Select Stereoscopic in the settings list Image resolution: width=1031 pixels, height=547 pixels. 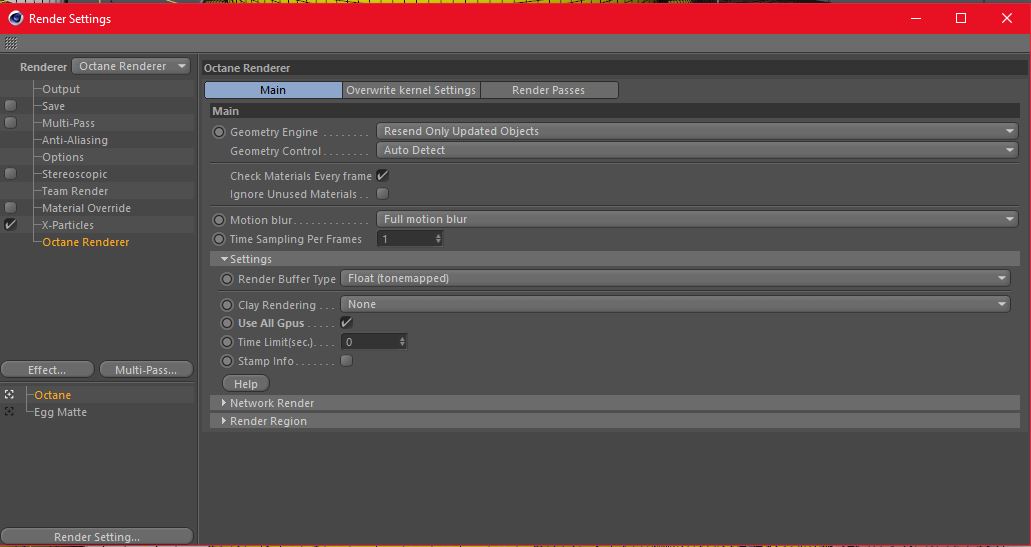[x=74, y=174]
